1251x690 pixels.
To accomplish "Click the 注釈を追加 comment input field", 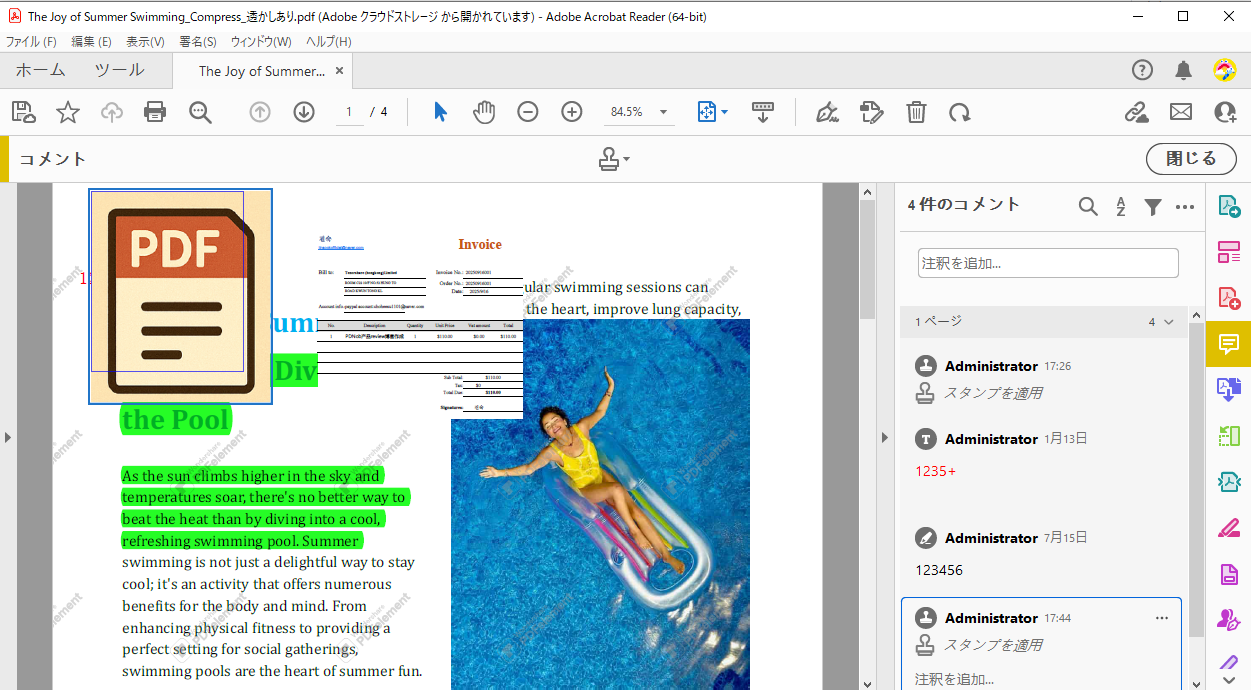I will point(1047,263).
